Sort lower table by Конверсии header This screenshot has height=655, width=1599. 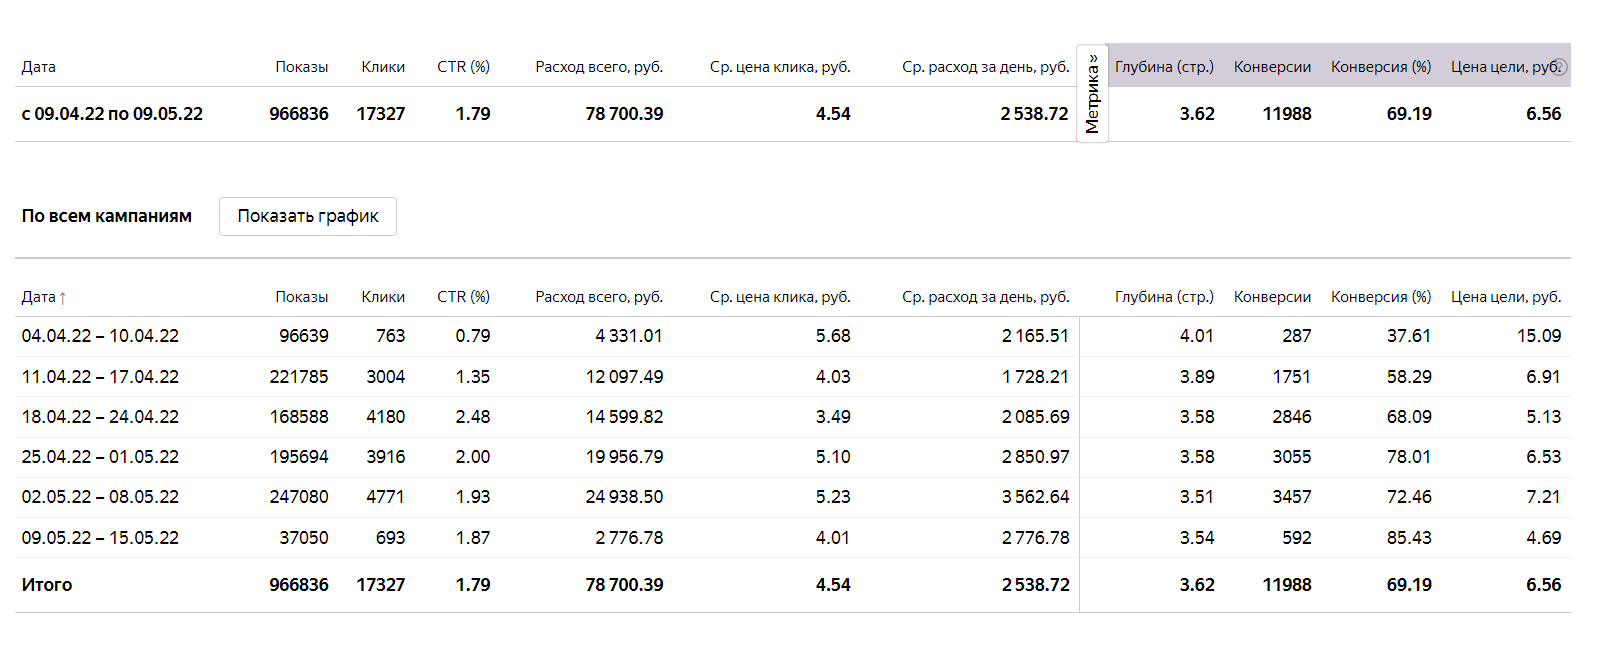tap(1272, 297)
